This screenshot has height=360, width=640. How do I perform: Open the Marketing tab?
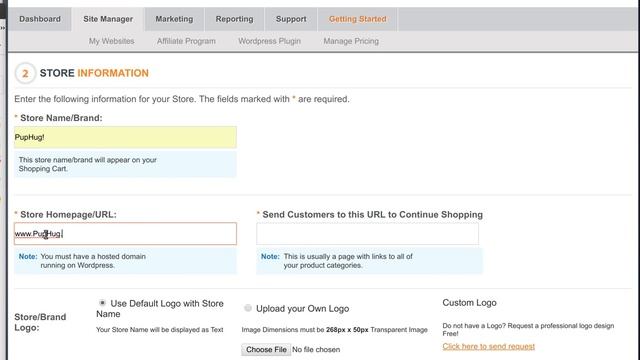tap(174, 19)
